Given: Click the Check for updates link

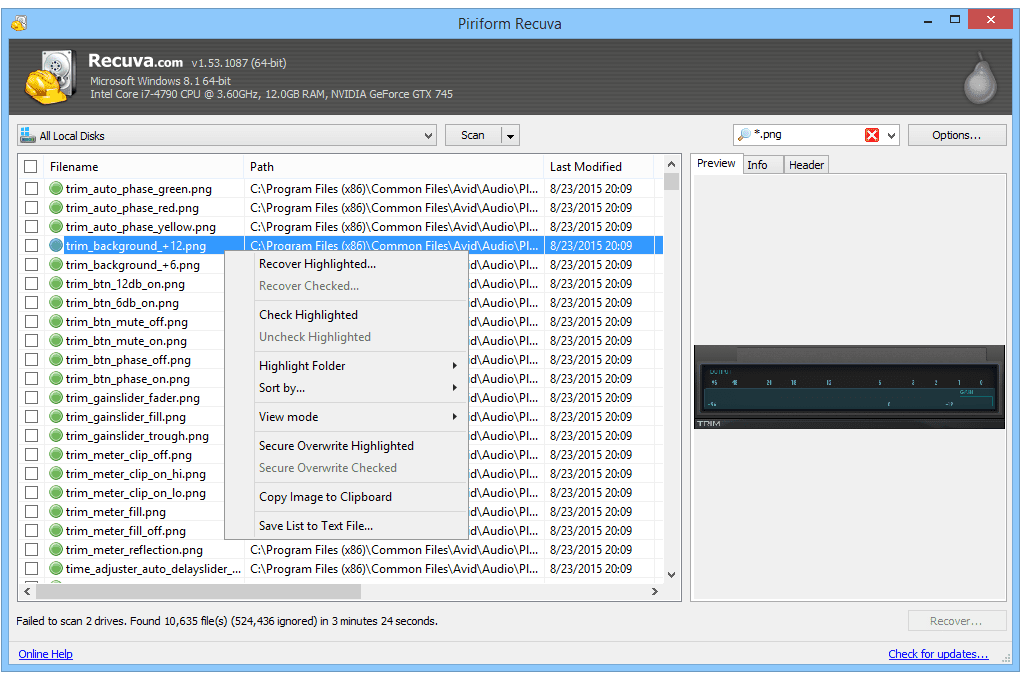Looking at the screenshot, I should (x=938, y=654).
